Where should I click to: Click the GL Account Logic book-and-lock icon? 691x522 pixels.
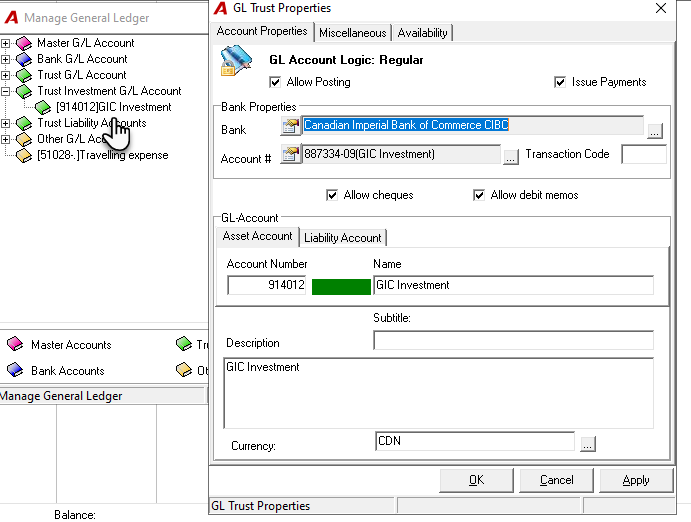click(x=236, y=60)
